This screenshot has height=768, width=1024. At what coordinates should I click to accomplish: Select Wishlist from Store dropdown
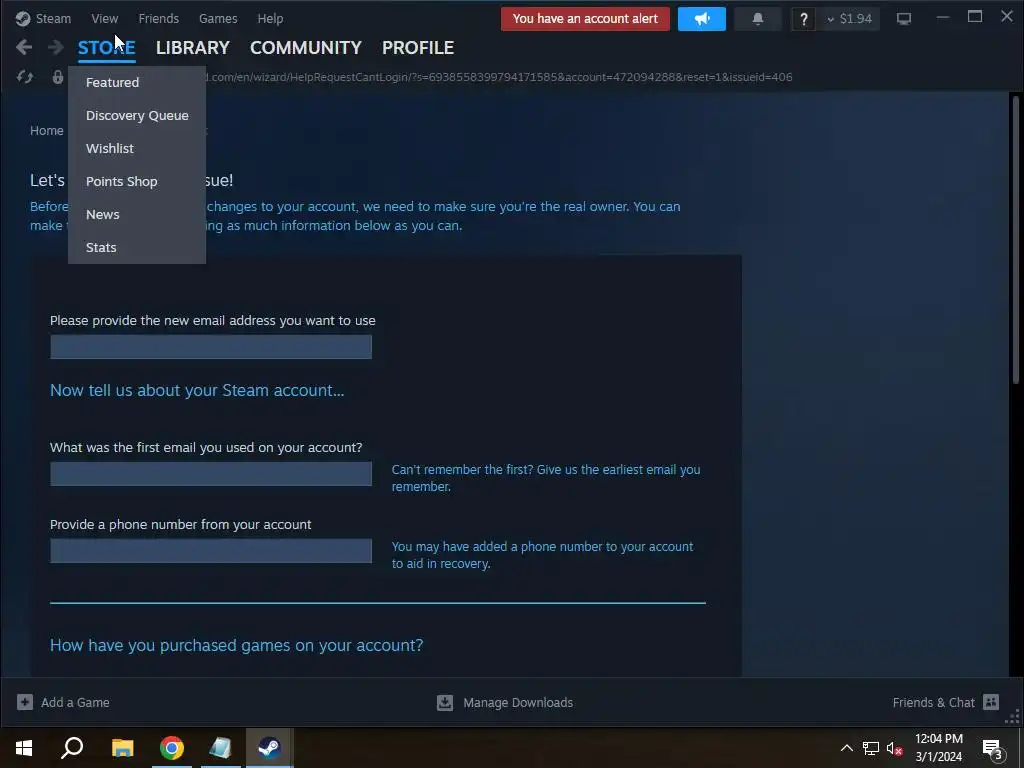[110, 148]
